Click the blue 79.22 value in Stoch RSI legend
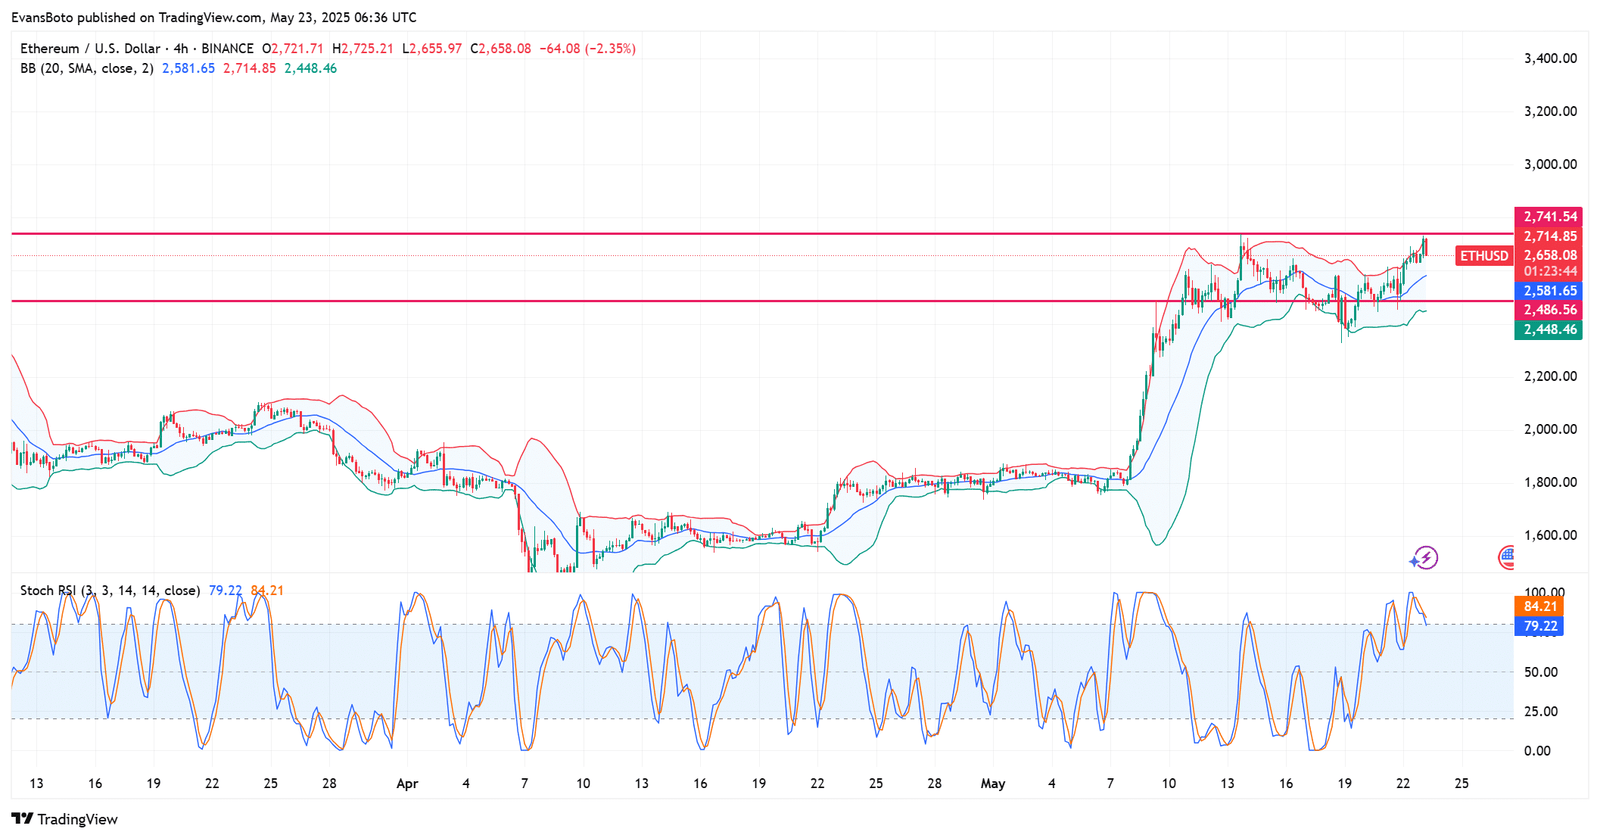 click(x=225, y=590)
